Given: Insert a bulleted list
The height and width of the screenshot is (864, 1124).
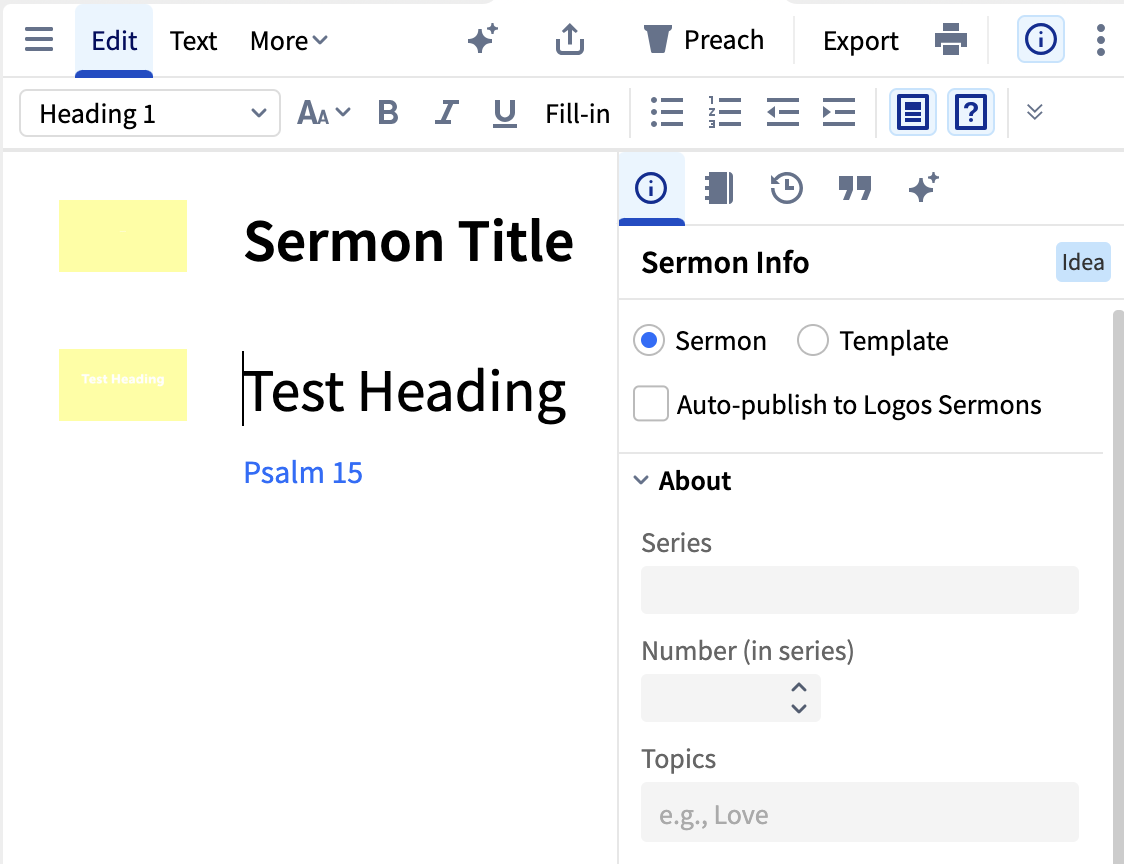Looking at the screenshot, I should click(666, 113).
